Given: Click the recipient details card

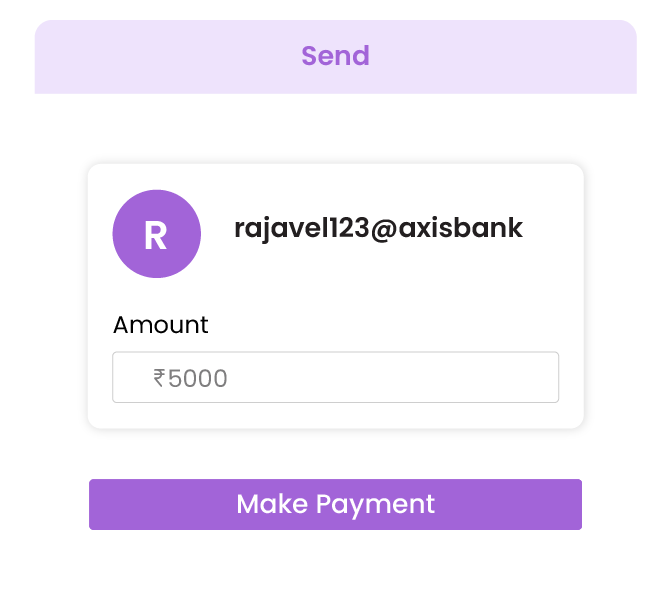Looking at the screenshot, I should (x=336, y=296).
